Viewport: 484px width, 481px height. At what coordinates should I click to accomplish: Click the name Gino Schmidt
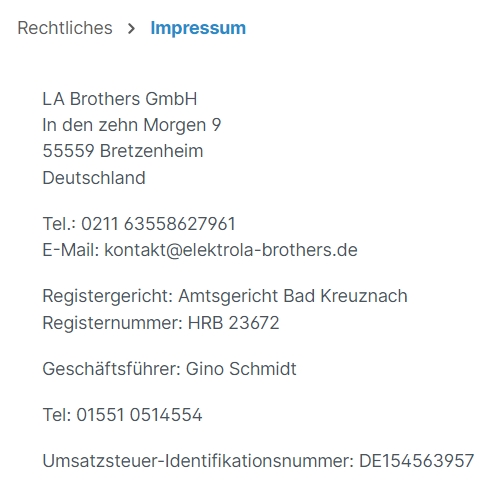coord(241,369)
